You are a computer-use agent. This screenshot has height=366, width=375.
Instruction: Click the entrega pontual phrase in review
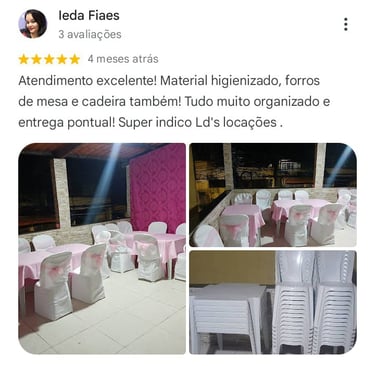pyautogui.click(x=67, y=122)
